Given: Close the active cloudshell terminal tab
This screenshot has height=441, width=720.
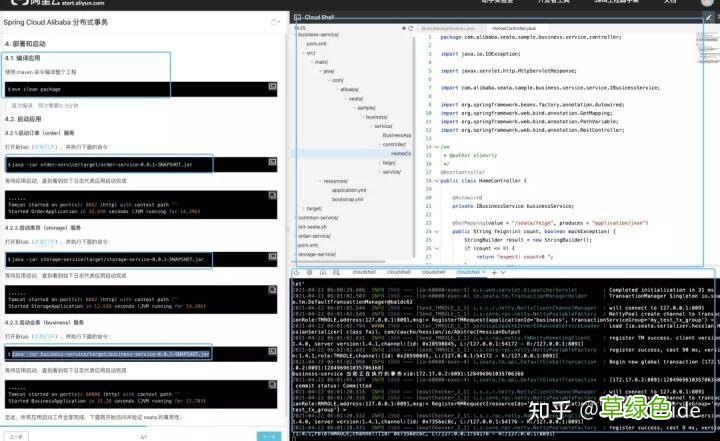Looking at the screenshot, I should click(484, 272).
